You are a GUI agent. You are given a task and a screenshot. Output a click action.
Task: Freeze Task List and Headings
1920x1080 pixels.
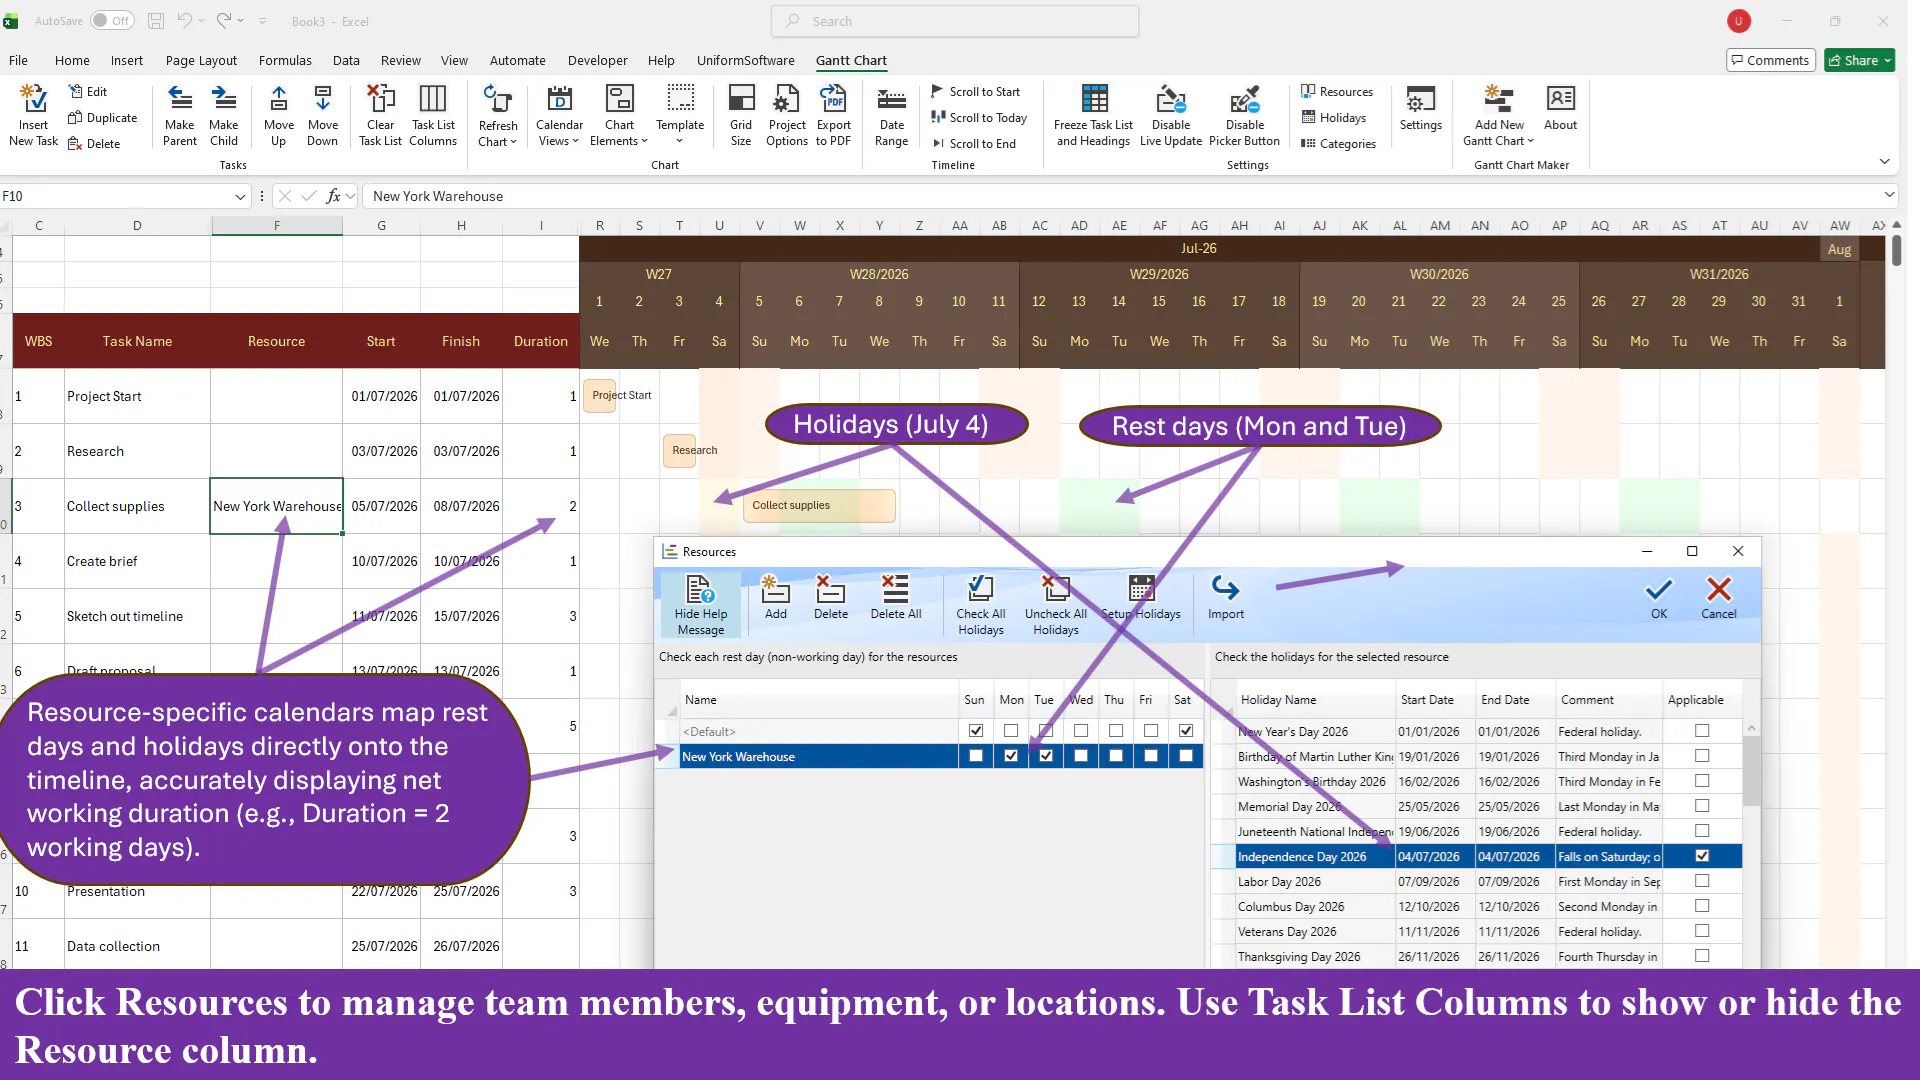coord(1094,115)
